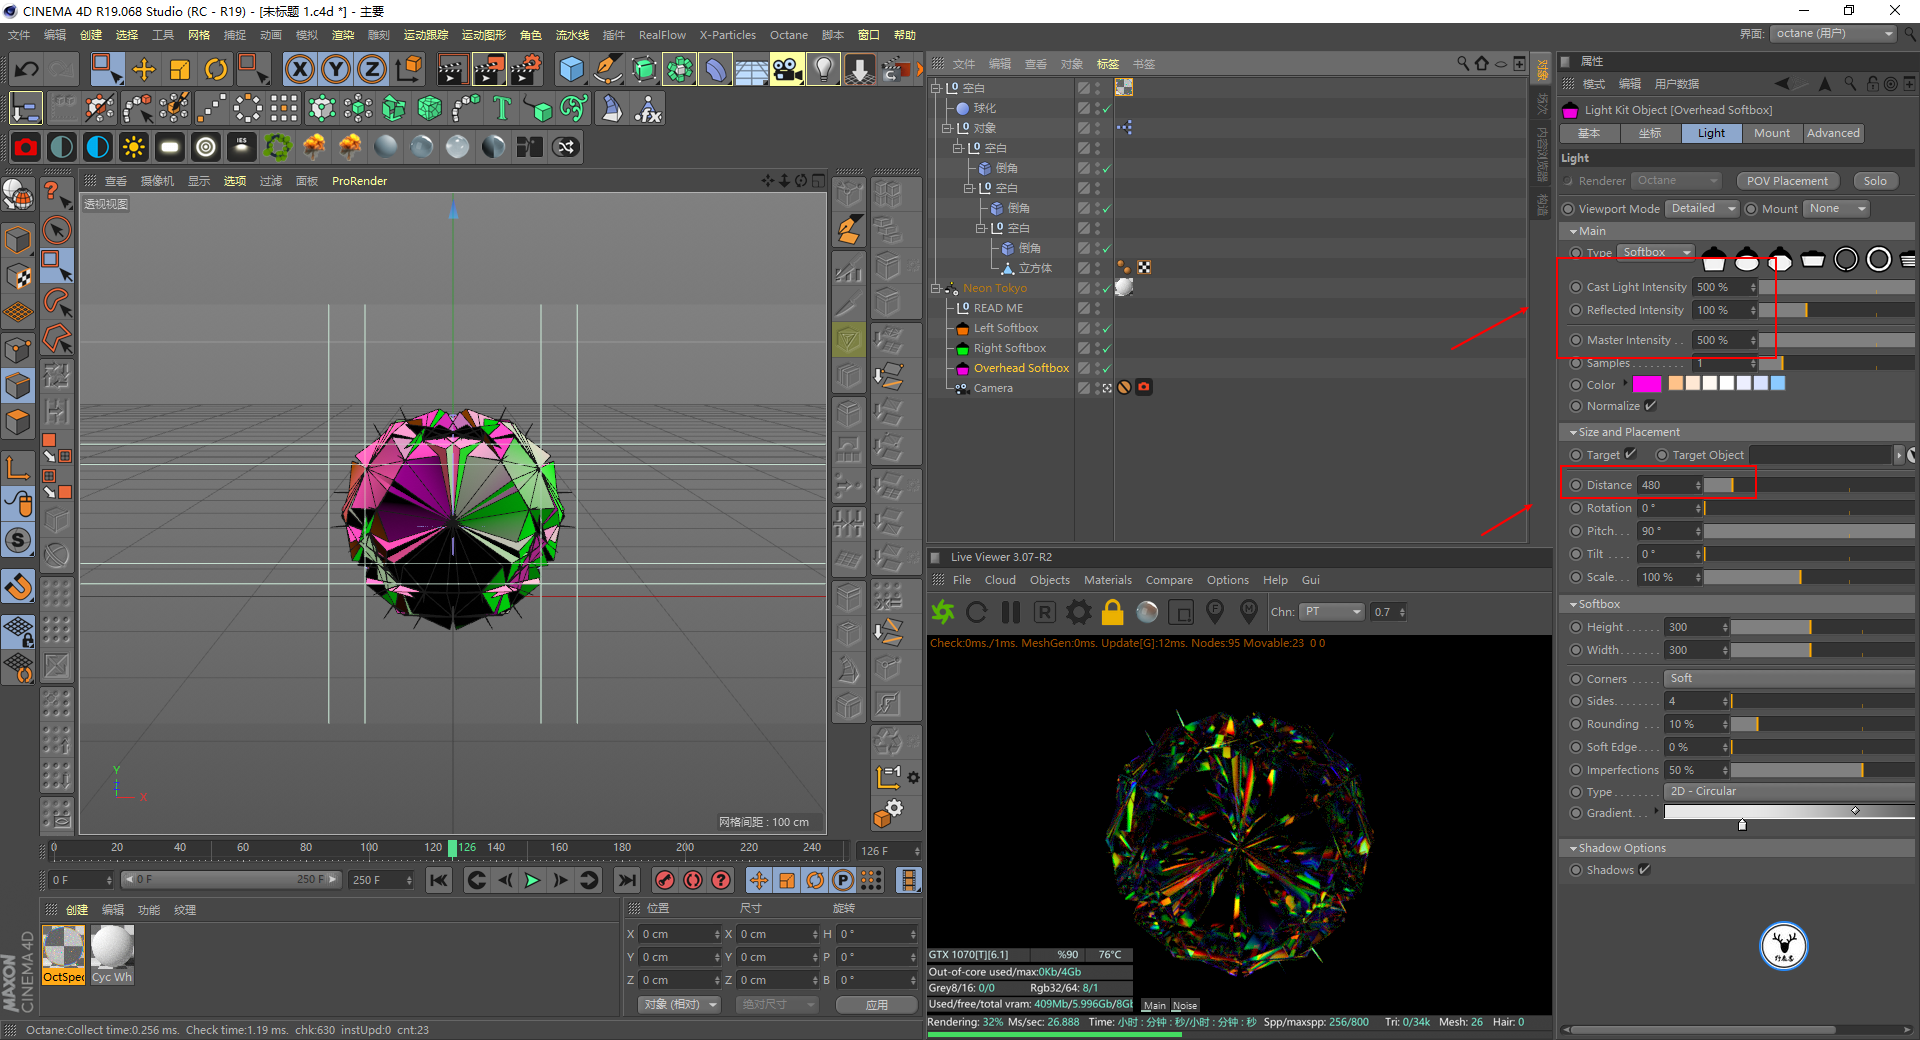1920x1040 pixels.
Task: Open the Octane menu in the menu bar
Action: pos(788,35)
